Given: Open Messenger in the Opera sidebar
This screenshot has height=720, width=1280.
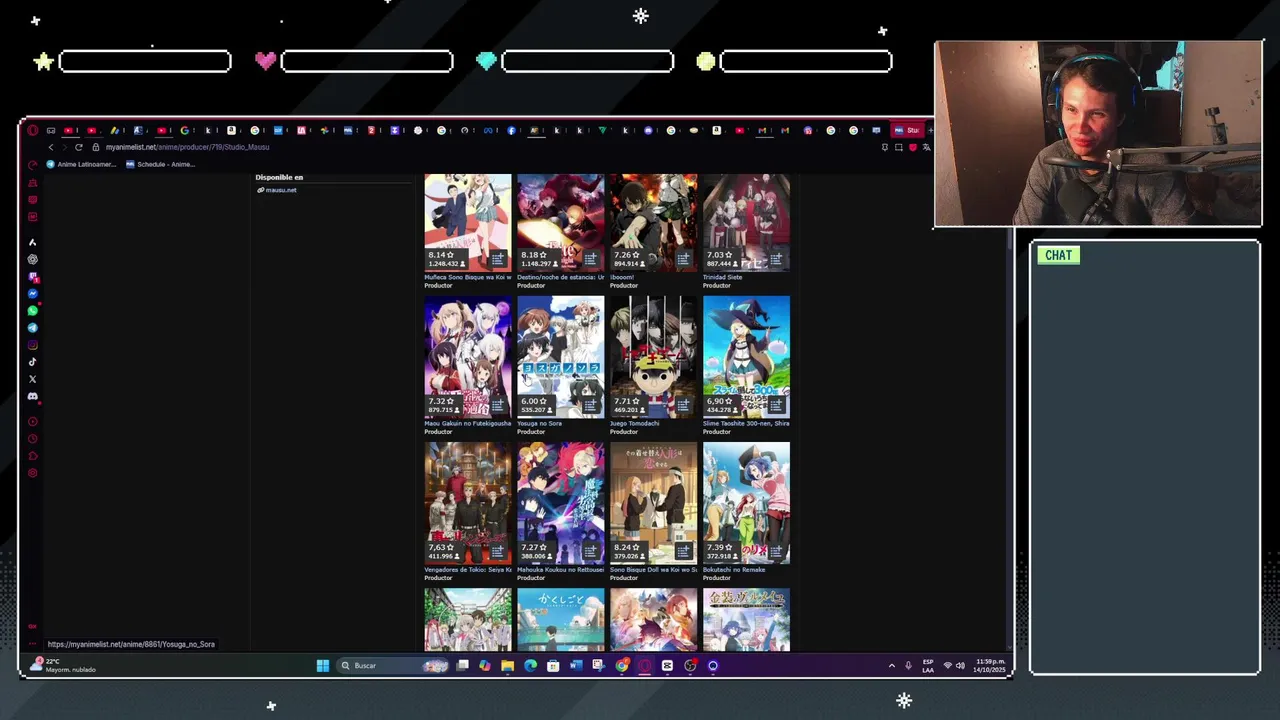Looking at the screenshot, I should 33,294.
